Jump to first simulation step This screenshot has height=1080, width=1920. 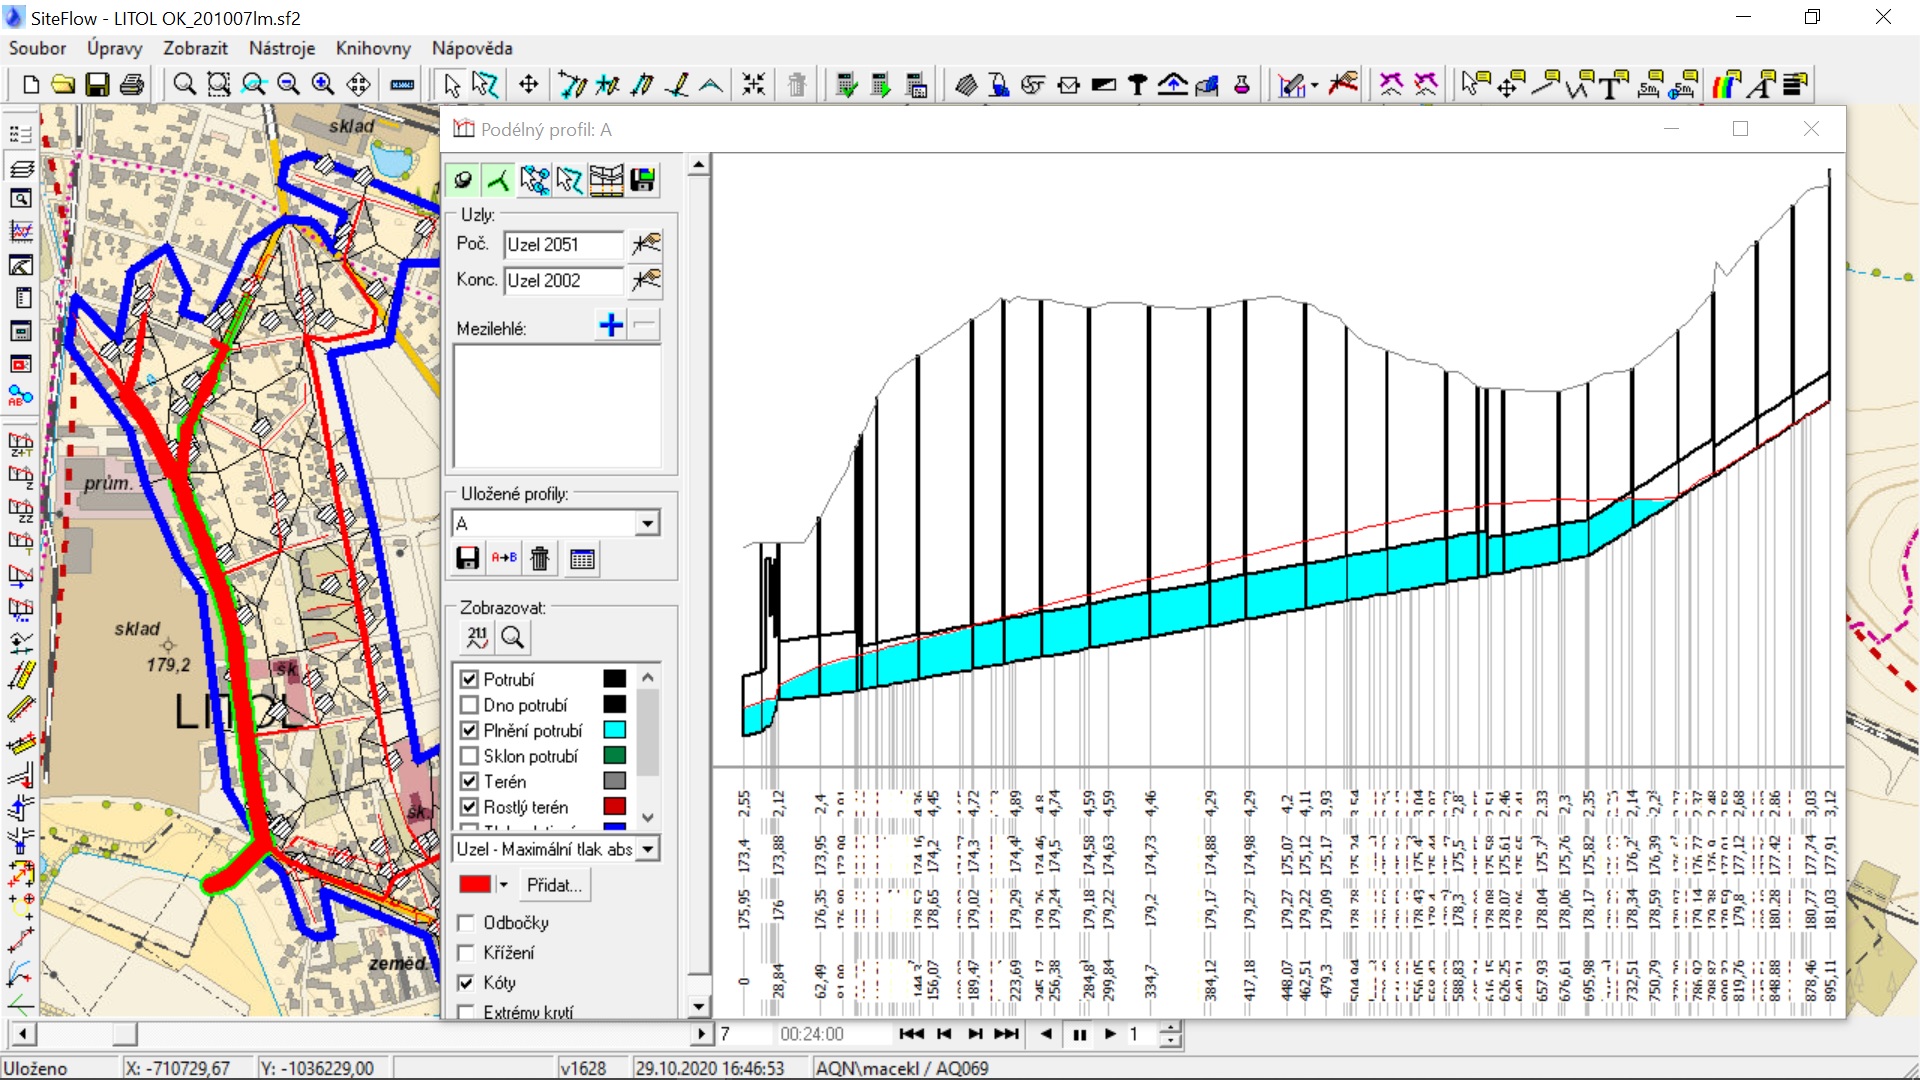coord(911,1034)
